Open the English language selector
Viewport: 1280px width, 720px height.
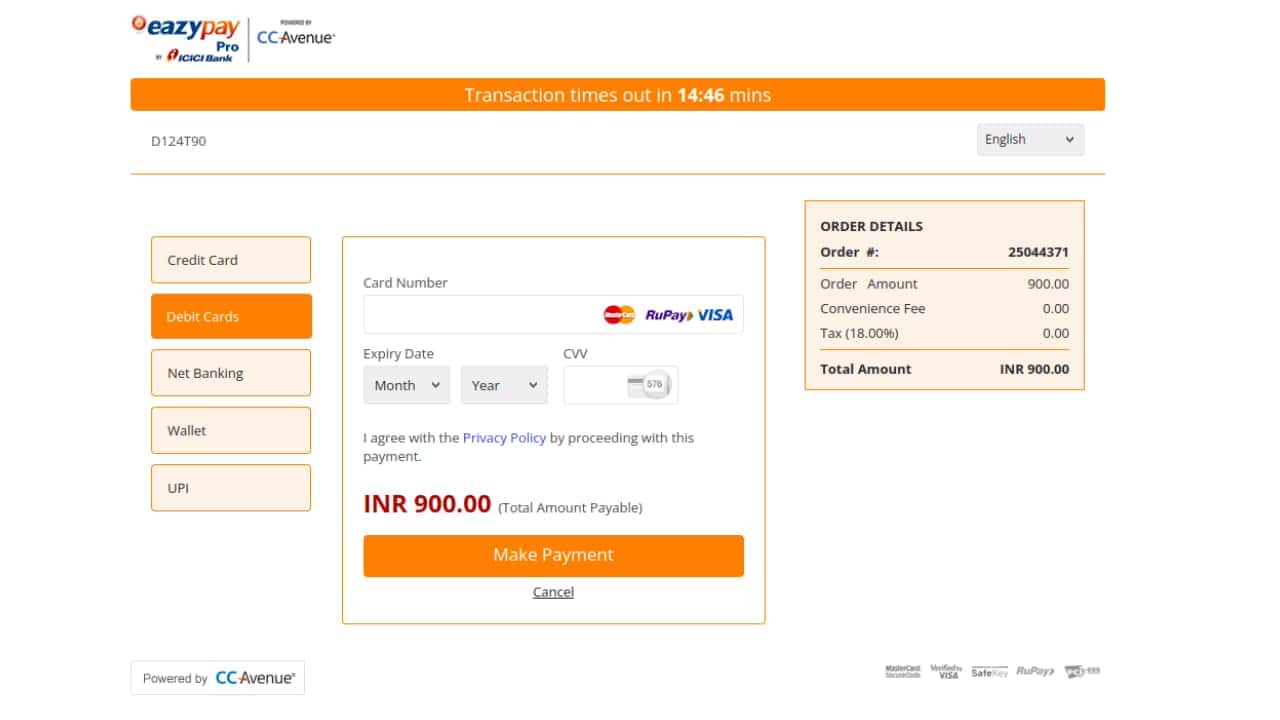[x=1030, y=139]
